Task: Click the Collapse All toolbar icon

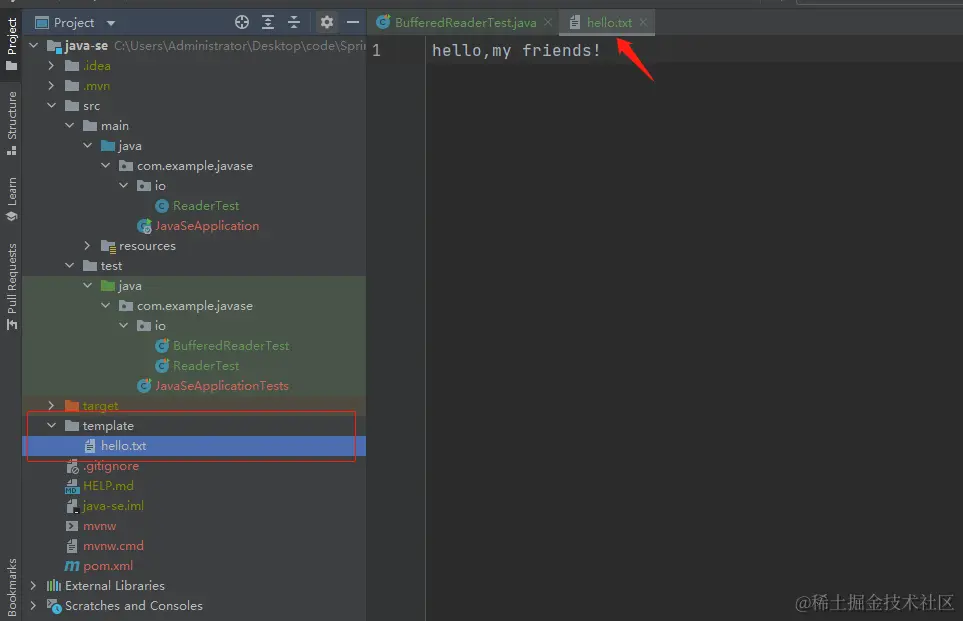Action: click(294, 23)
